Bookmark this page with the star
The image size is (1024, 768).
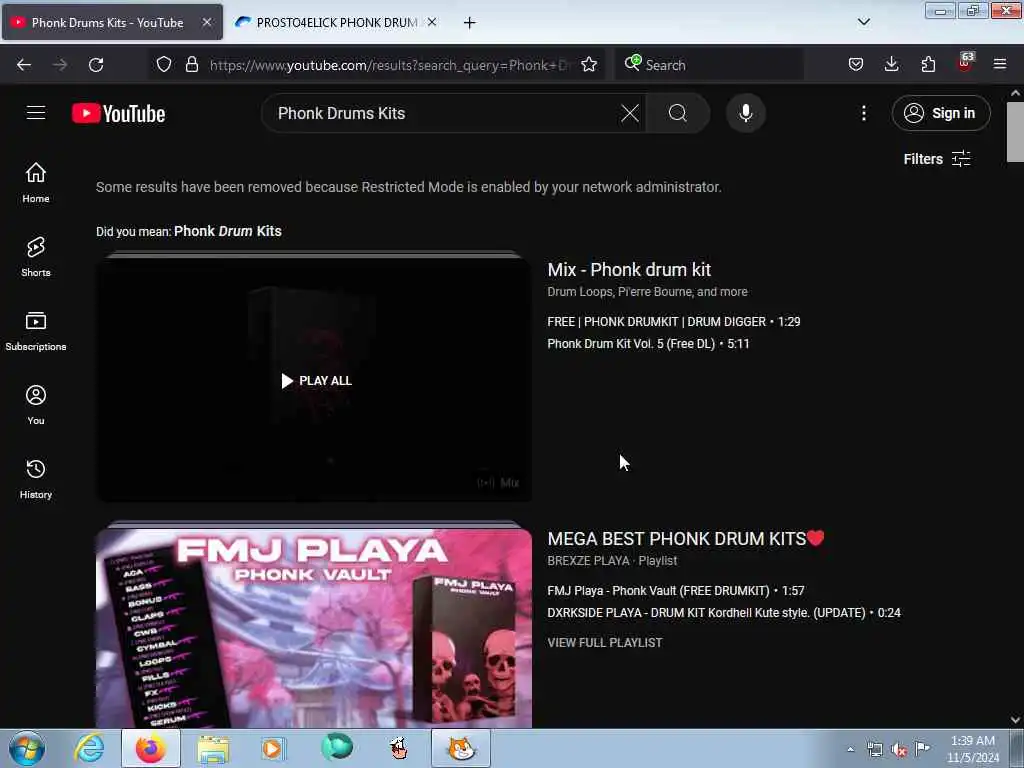pos(589,64)
